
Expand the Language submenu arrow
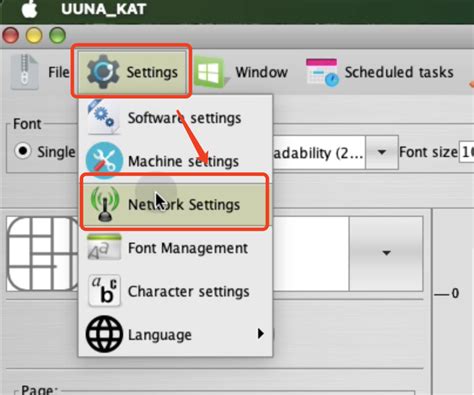(261, 334)
